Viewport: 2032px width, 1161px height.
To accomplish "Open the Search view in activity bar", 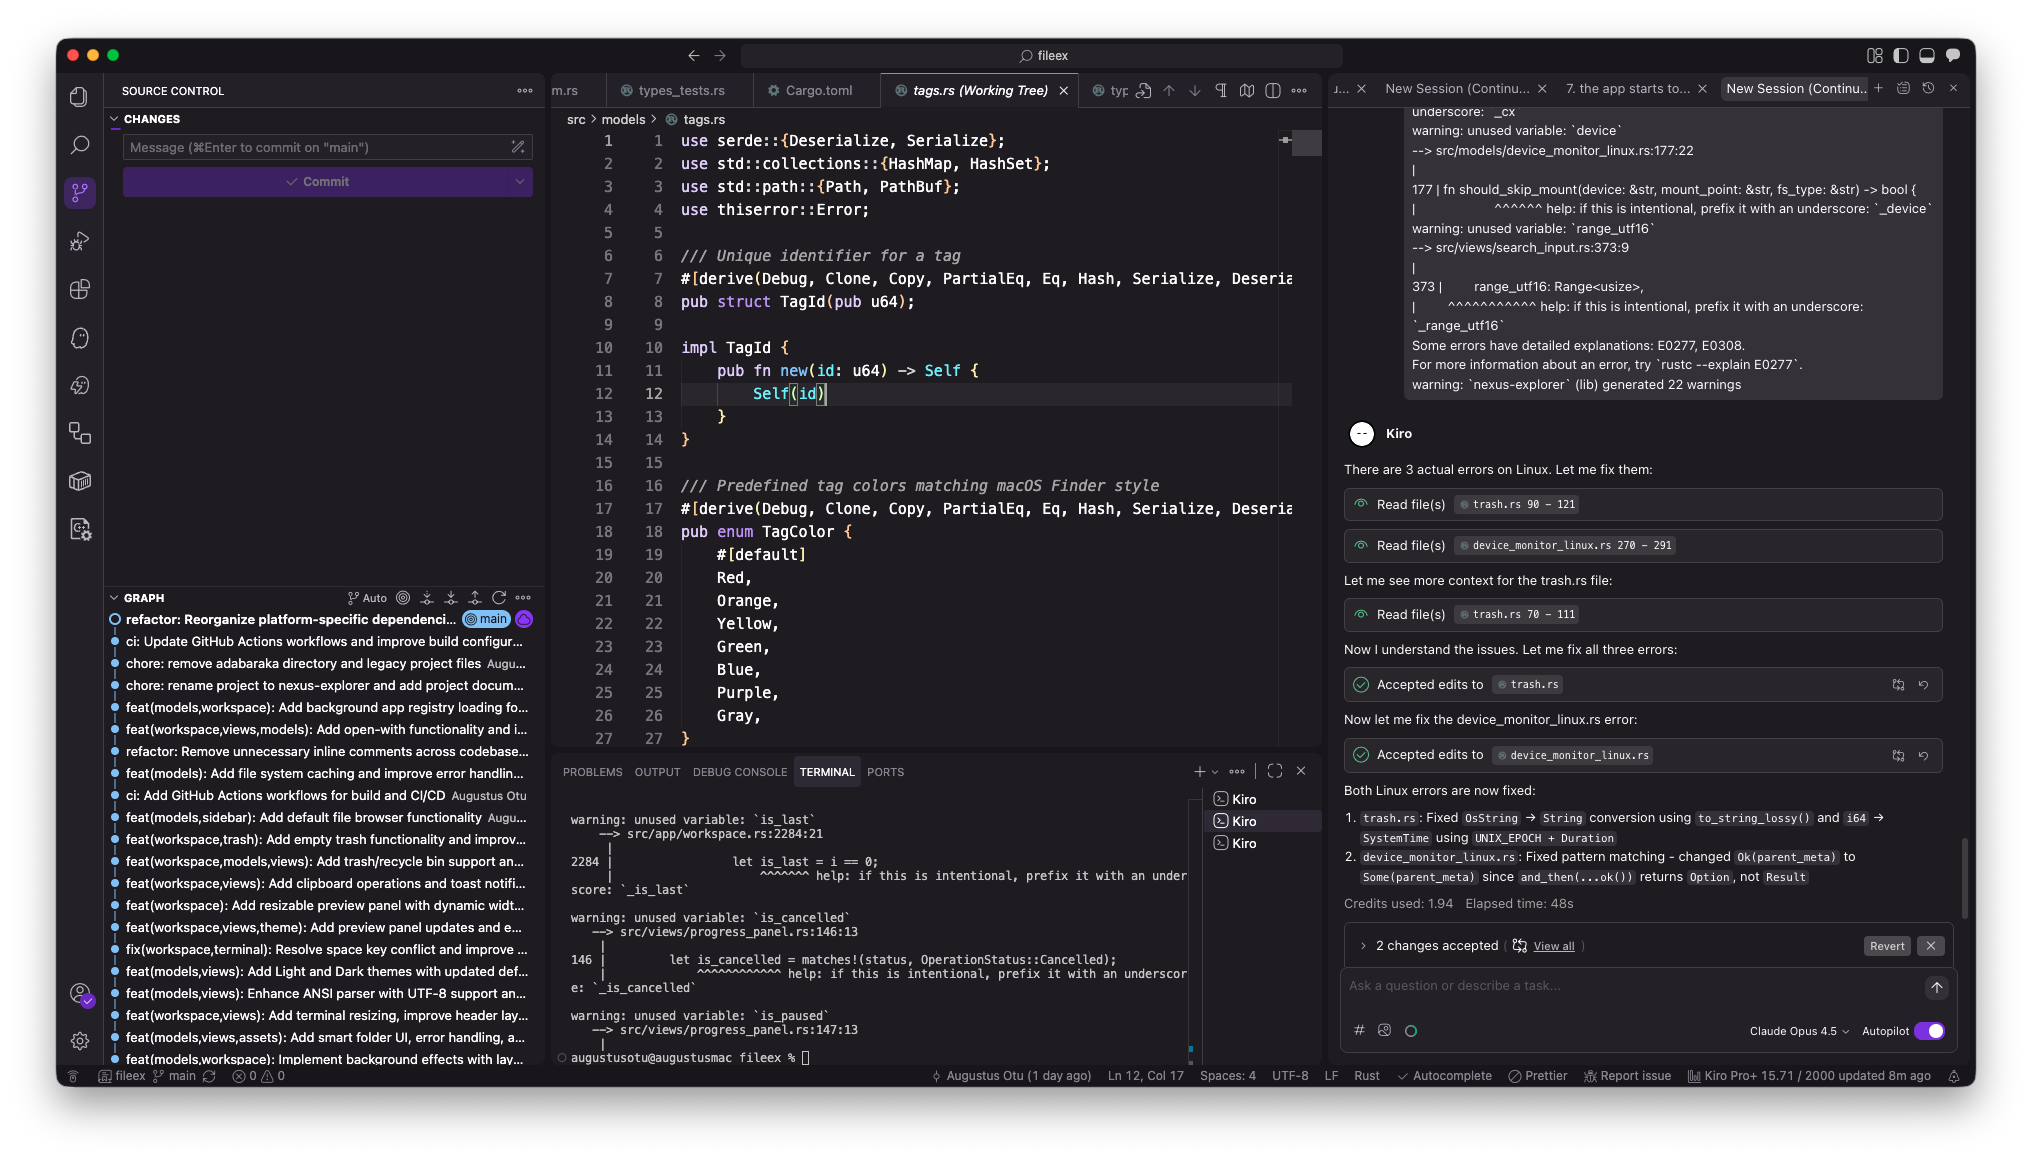I will (x=80, y=145).
